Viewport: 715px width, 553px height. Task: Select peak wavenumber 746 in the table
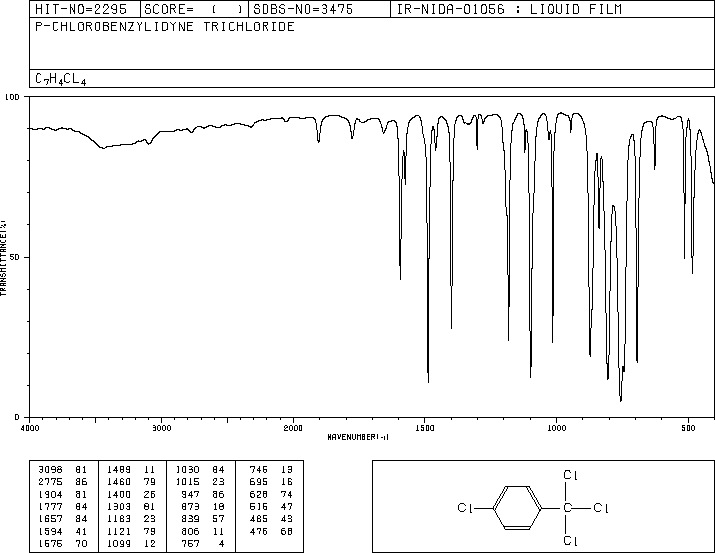coord(259,470)
